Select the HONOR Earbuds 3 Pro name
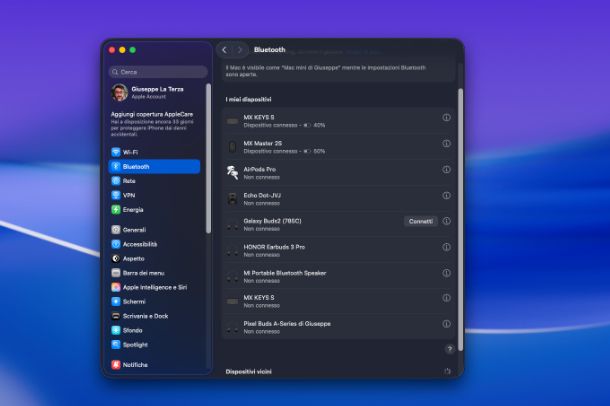Screen dimensions: 610x406 point(274,247)
